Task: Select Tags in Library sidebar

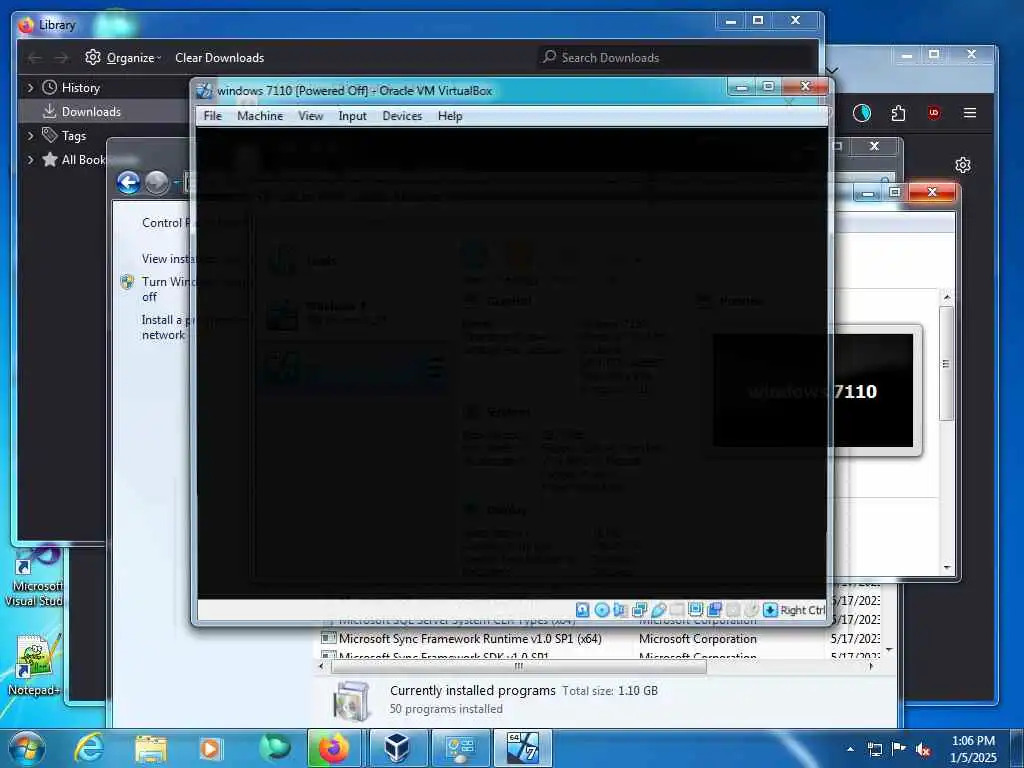Action: pos(74,136)
